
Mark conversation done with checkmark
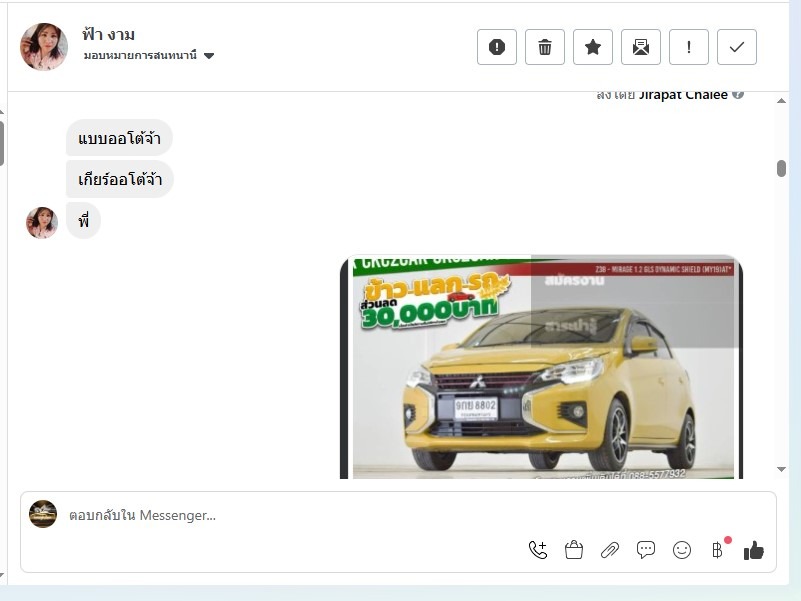[737, 47]
